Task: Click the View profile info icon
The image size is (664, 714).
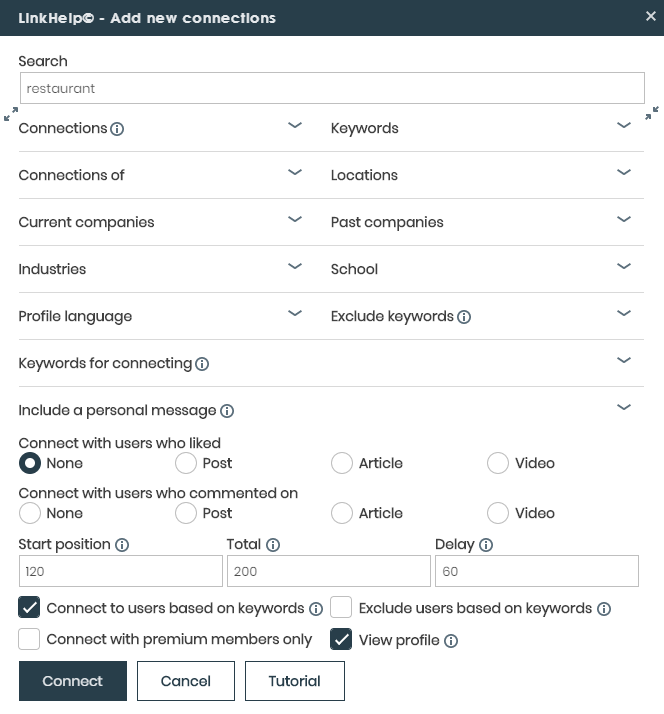Action: (x=451, y=641)
